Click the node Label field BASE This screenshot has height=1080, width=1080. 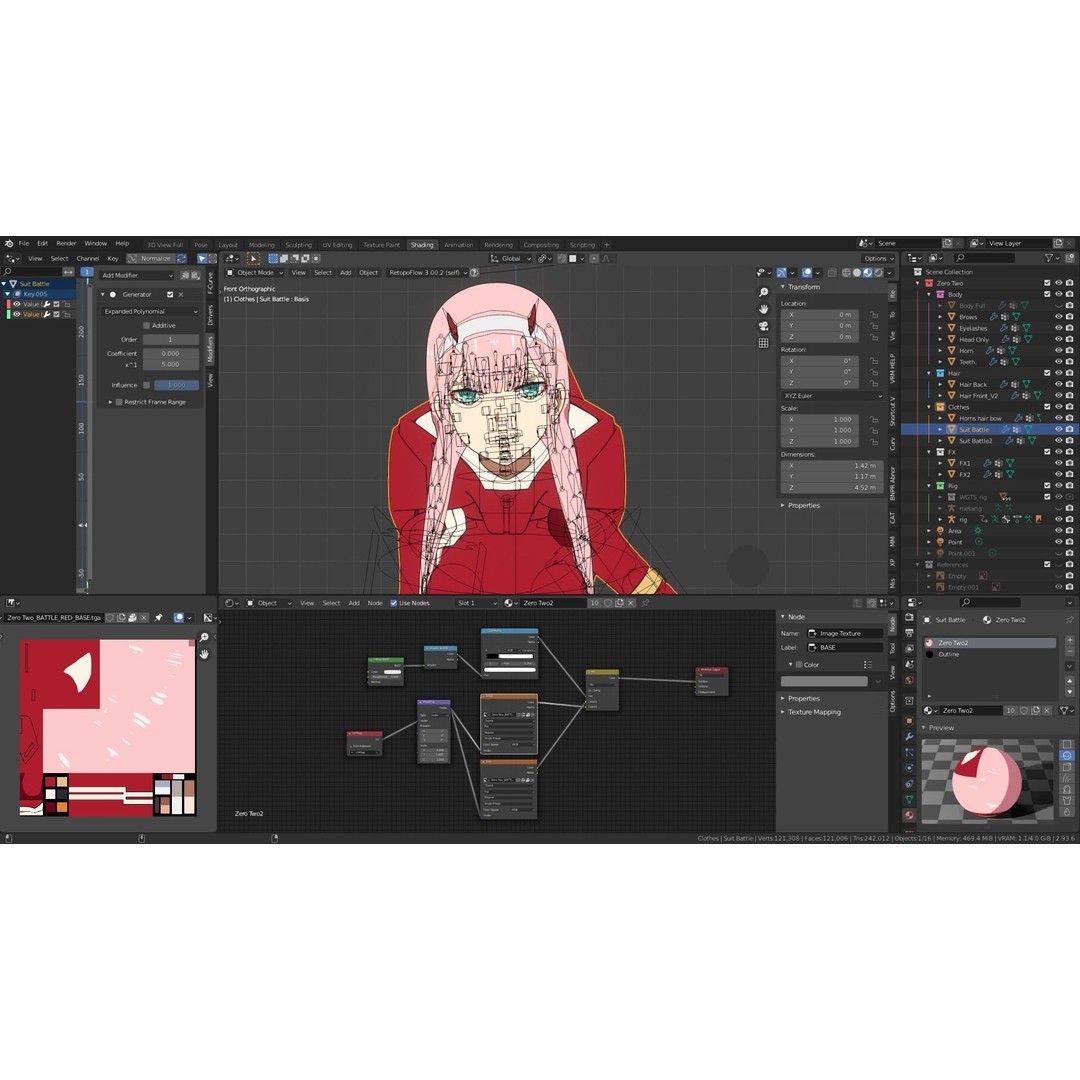coord(844,647)
